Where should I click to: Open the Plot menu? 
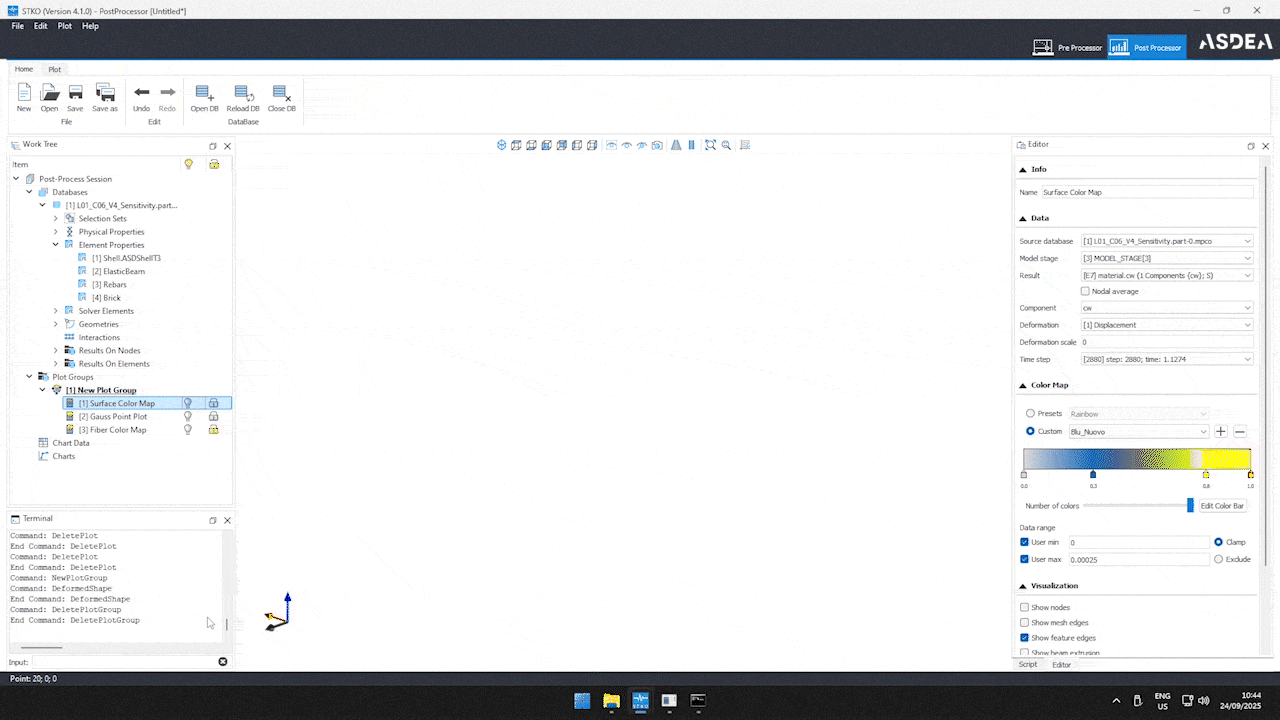[64, 26]
